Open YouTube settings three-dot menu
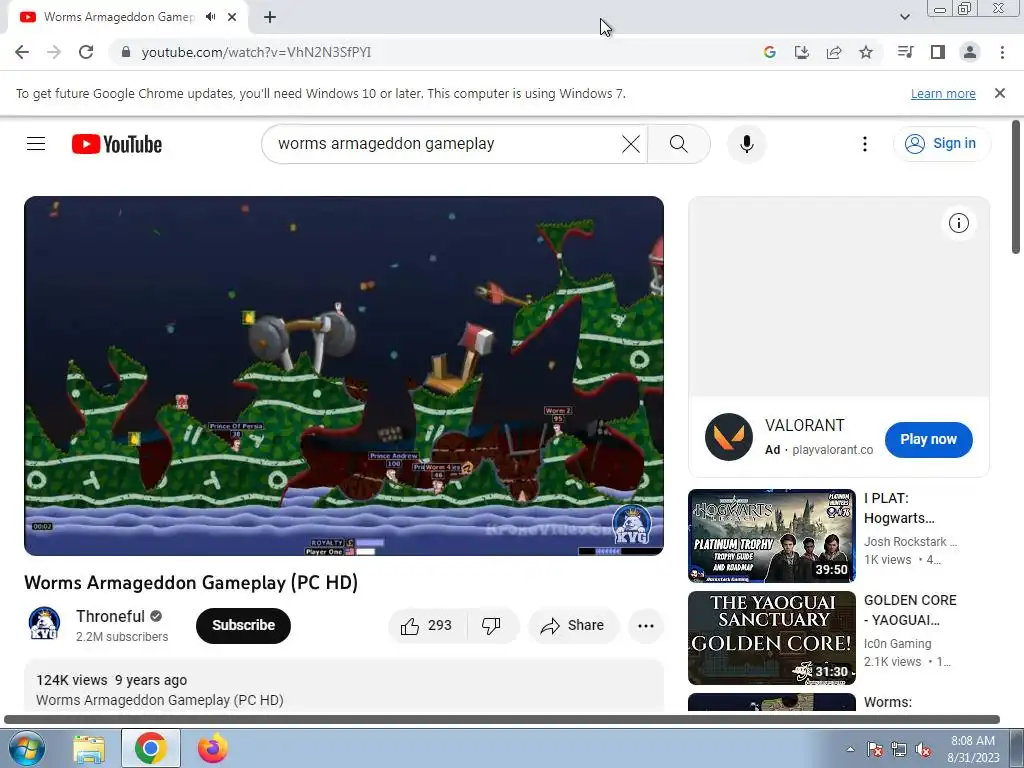Image resolution: width=1024 pixels, height=768 pixels. [x=865, y=144]
